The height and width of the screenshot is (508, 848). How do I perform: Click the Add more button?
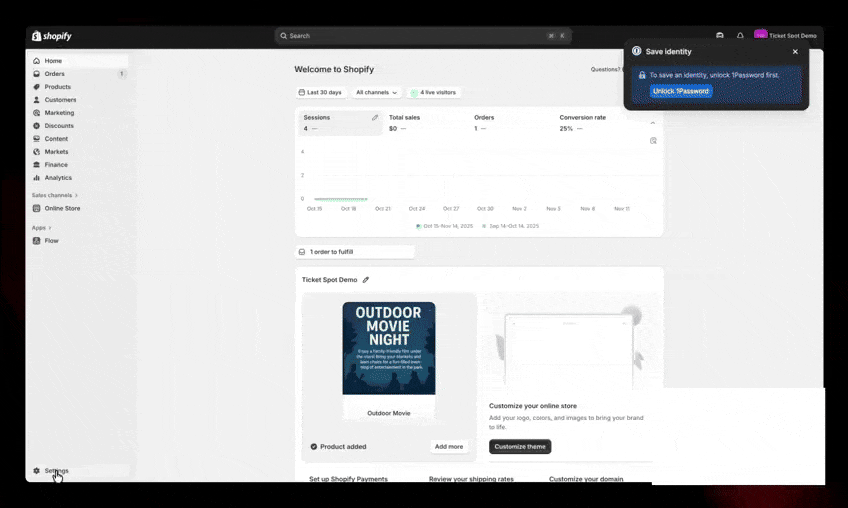(449, 447)
